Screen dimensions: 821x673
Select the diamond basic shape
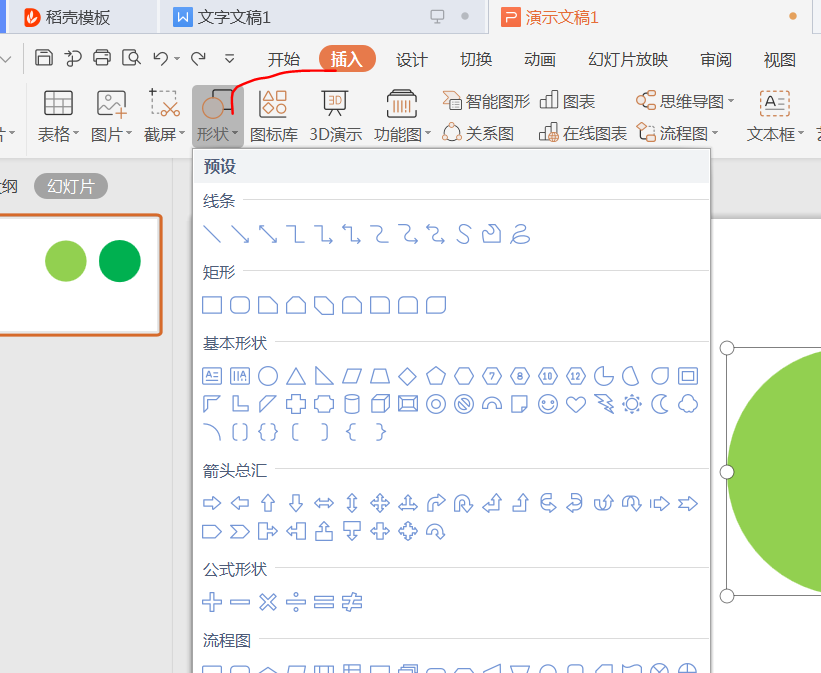tap(407, 376)
